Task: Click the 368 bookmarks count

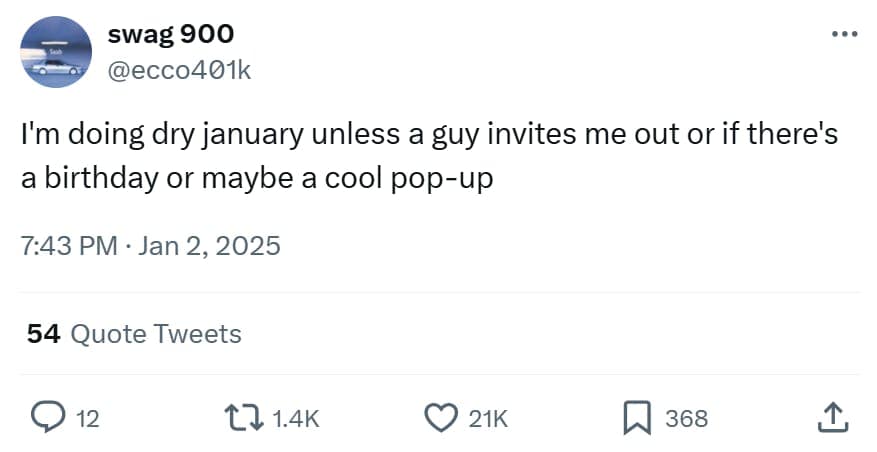Action: (x=686, y=420)
